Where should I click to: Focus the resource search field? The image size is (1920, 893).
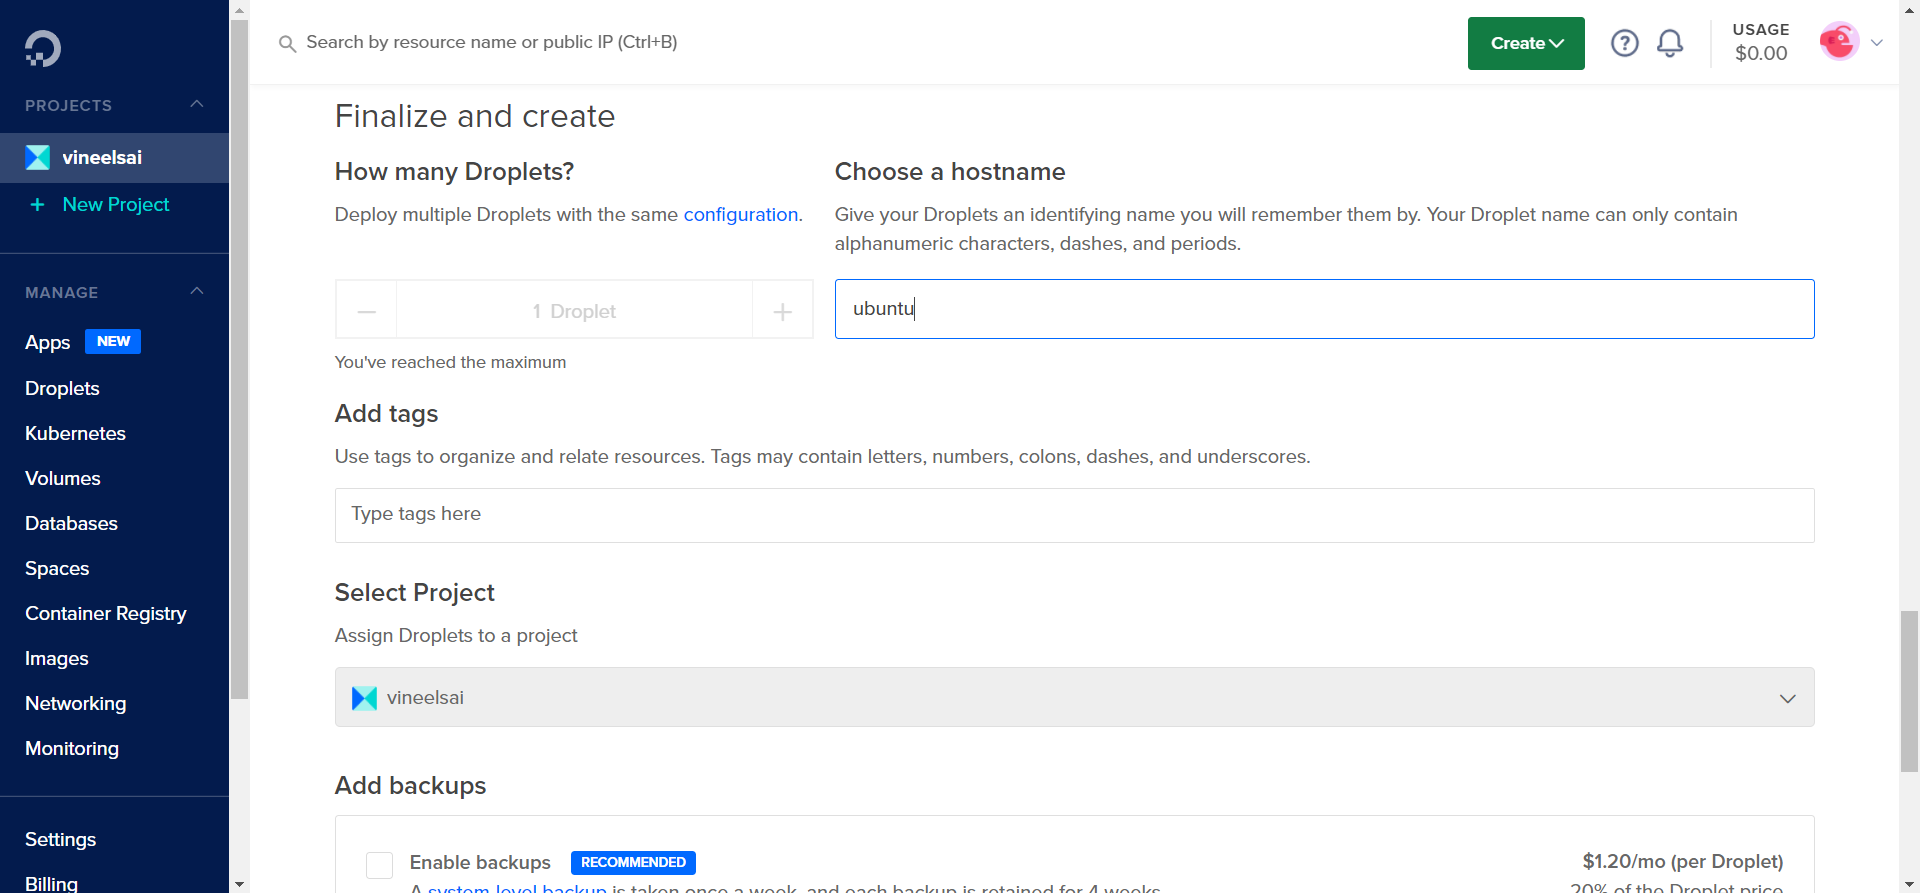pos(491,42)
